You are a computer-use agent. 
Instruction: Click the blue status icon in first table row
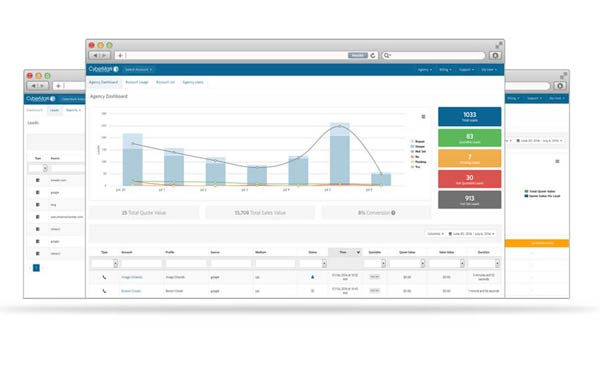(313, 277)
